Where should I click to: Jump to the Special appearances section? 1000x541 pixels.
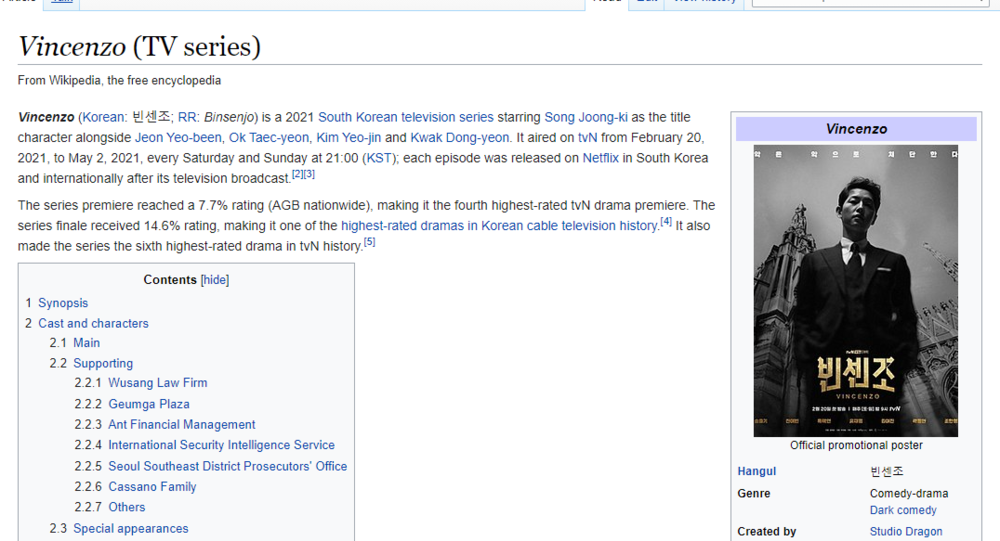(x=130, y=528)
